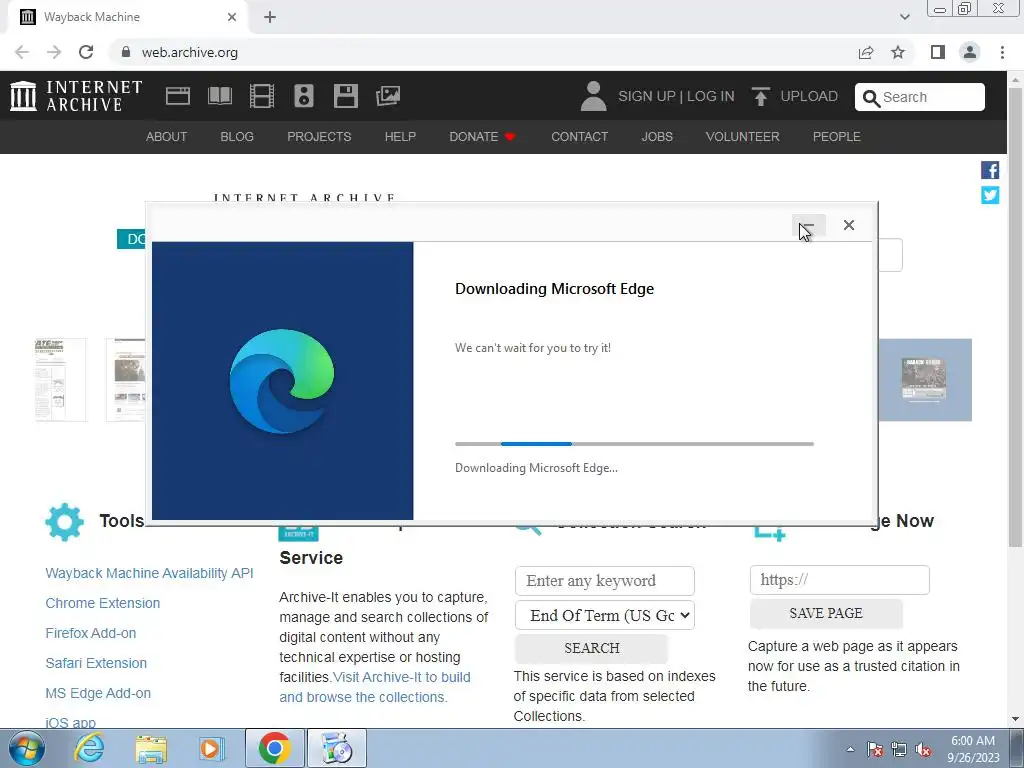
Task: Open the HELP menu item
Action: click(400, 136)
